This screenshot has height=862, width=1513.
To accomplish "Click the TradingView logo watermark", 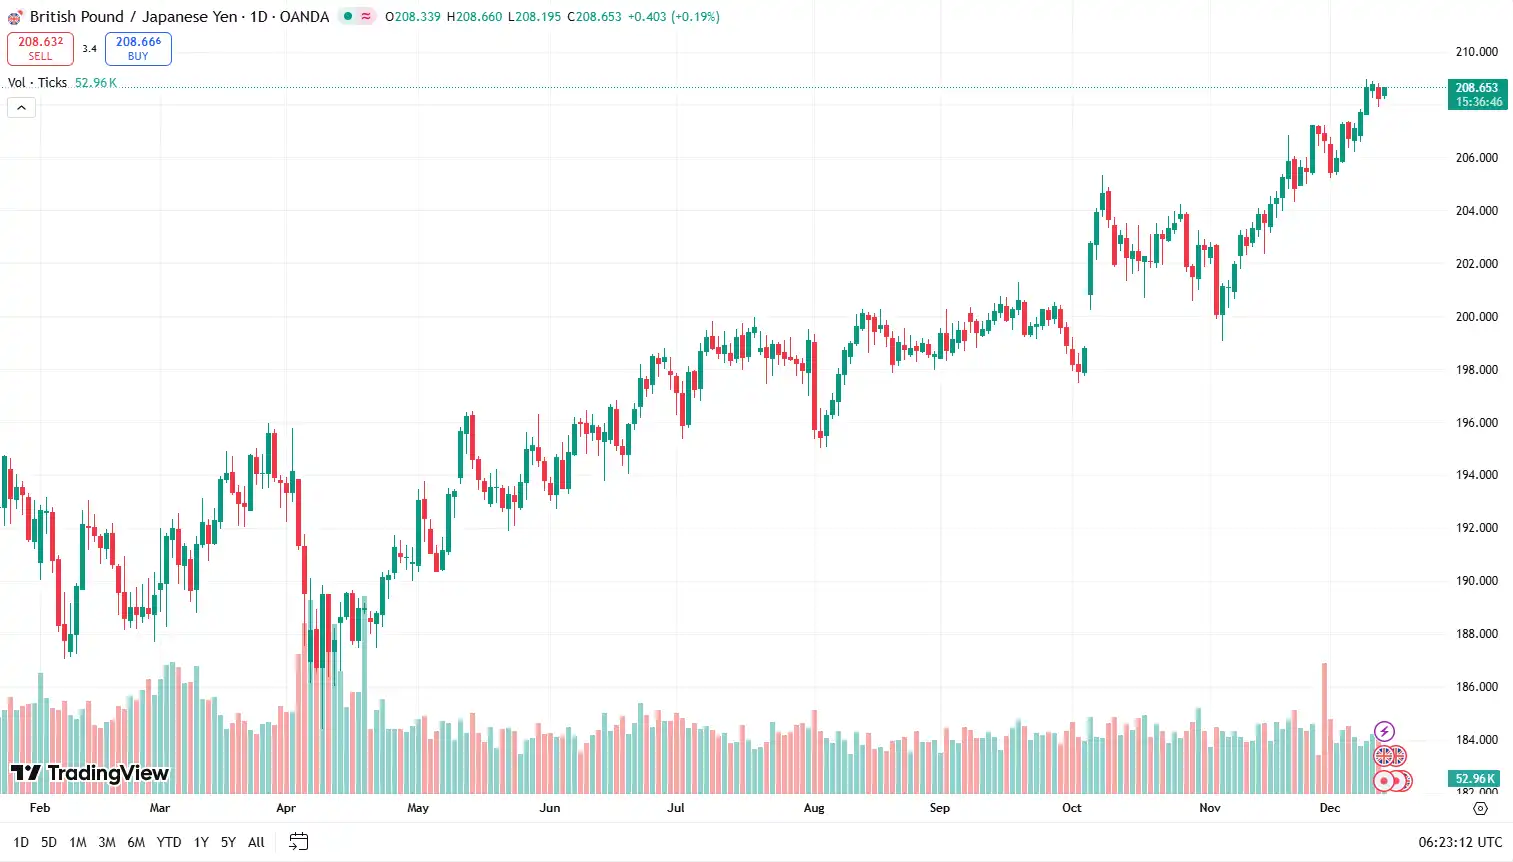I will (90, 773).
